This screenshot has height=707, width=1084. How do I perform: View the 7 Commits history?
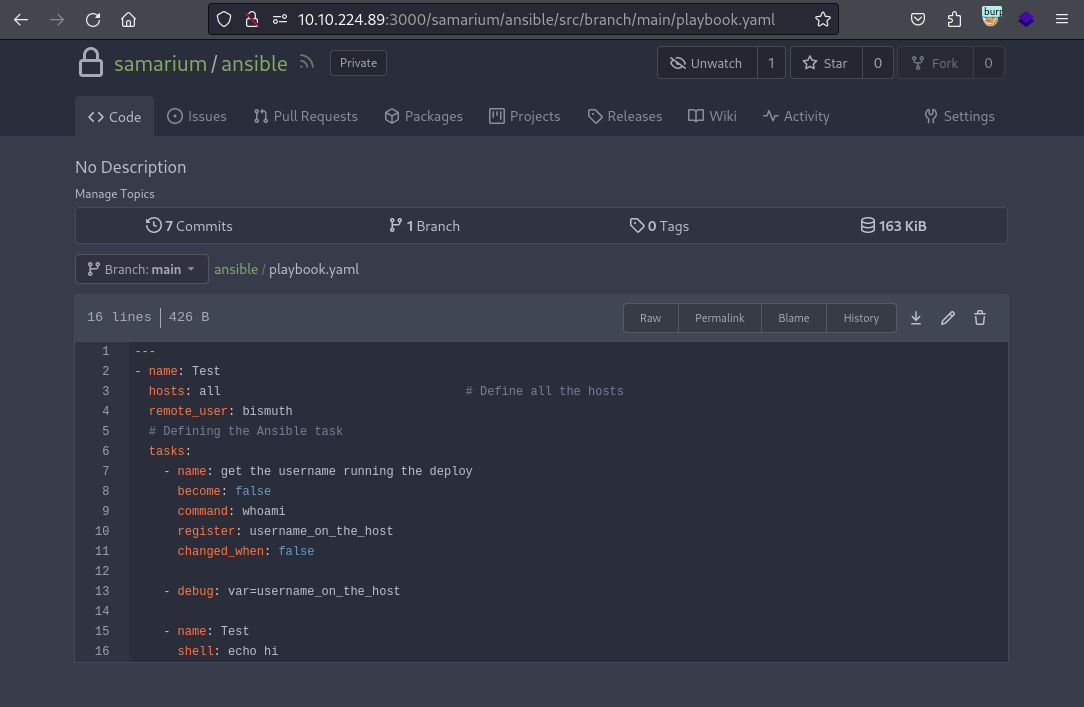coord(189,226)
